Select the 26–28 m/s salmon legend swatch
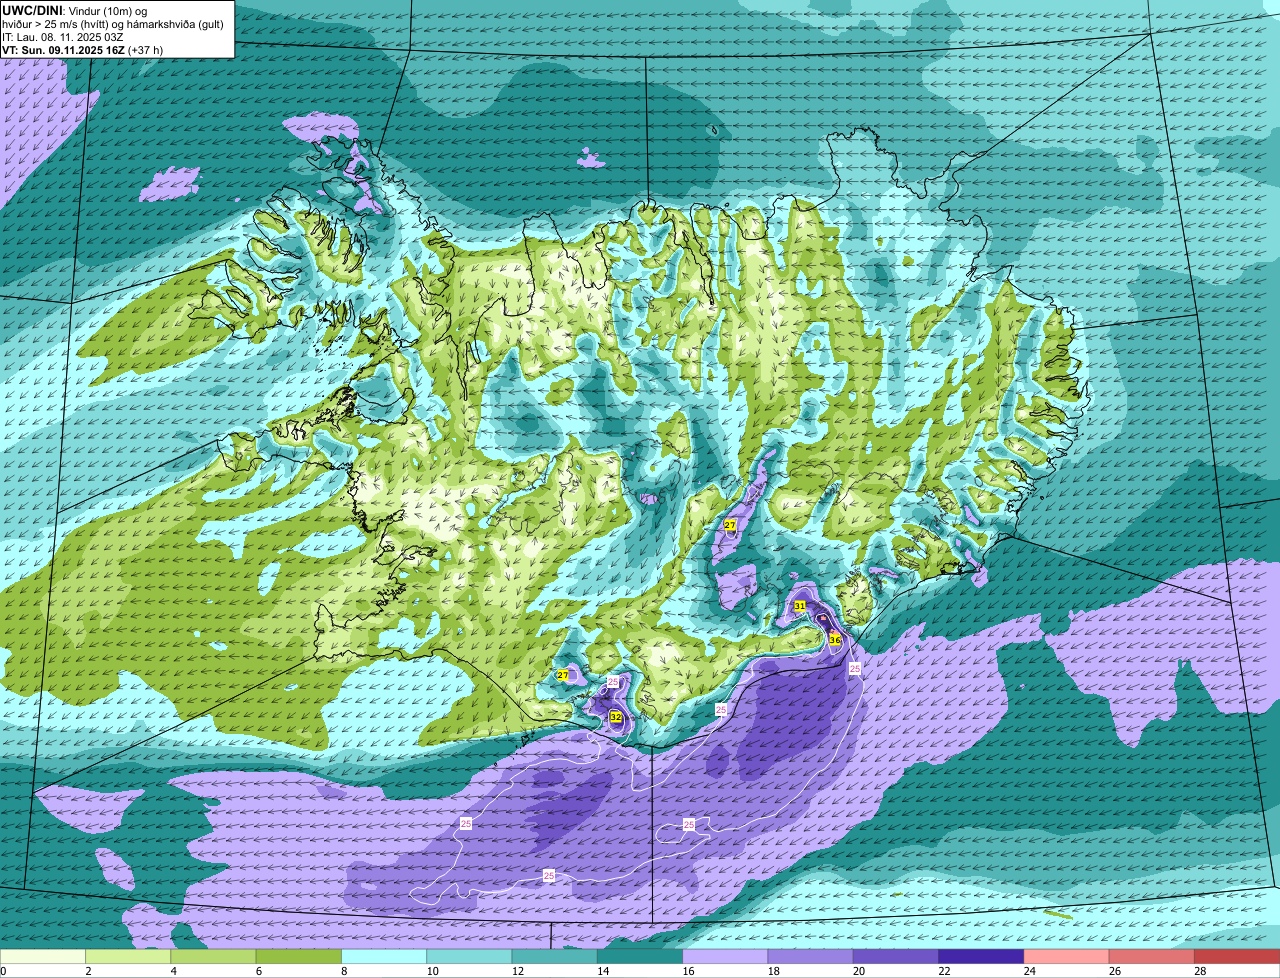Viewport: 1280px width, 978px height. [1151, 956]
